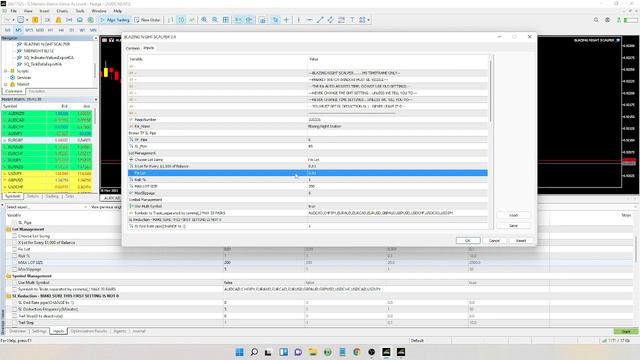This screenshot has height=360, width=640.
Task: Open the Settings tab in Strategy Tester
Action: tap(39, 331)
